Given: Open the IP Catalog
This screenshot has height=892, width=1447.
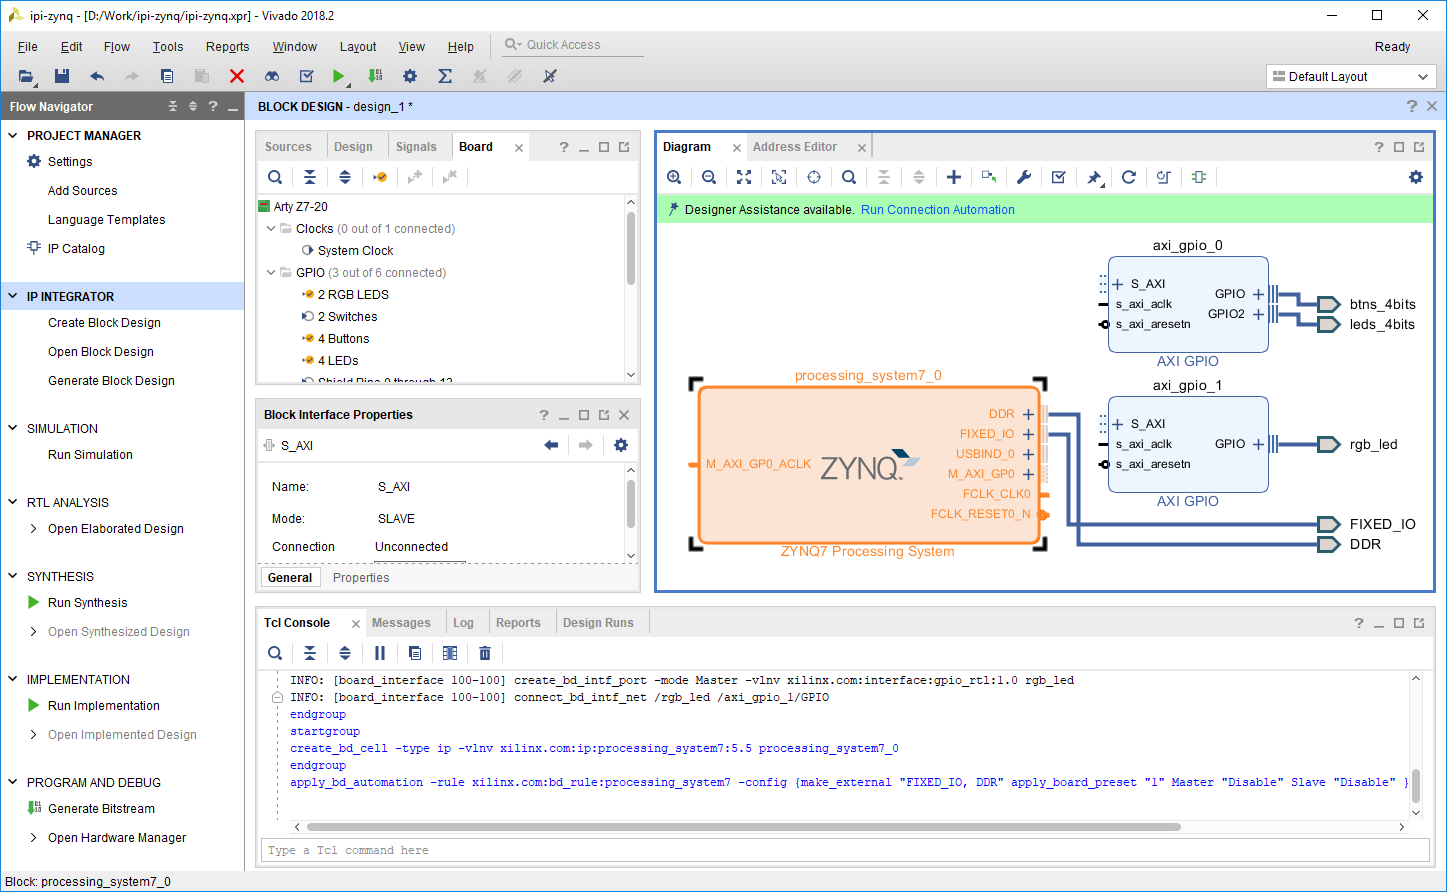Looking at the screenshot, I should 76,249.
